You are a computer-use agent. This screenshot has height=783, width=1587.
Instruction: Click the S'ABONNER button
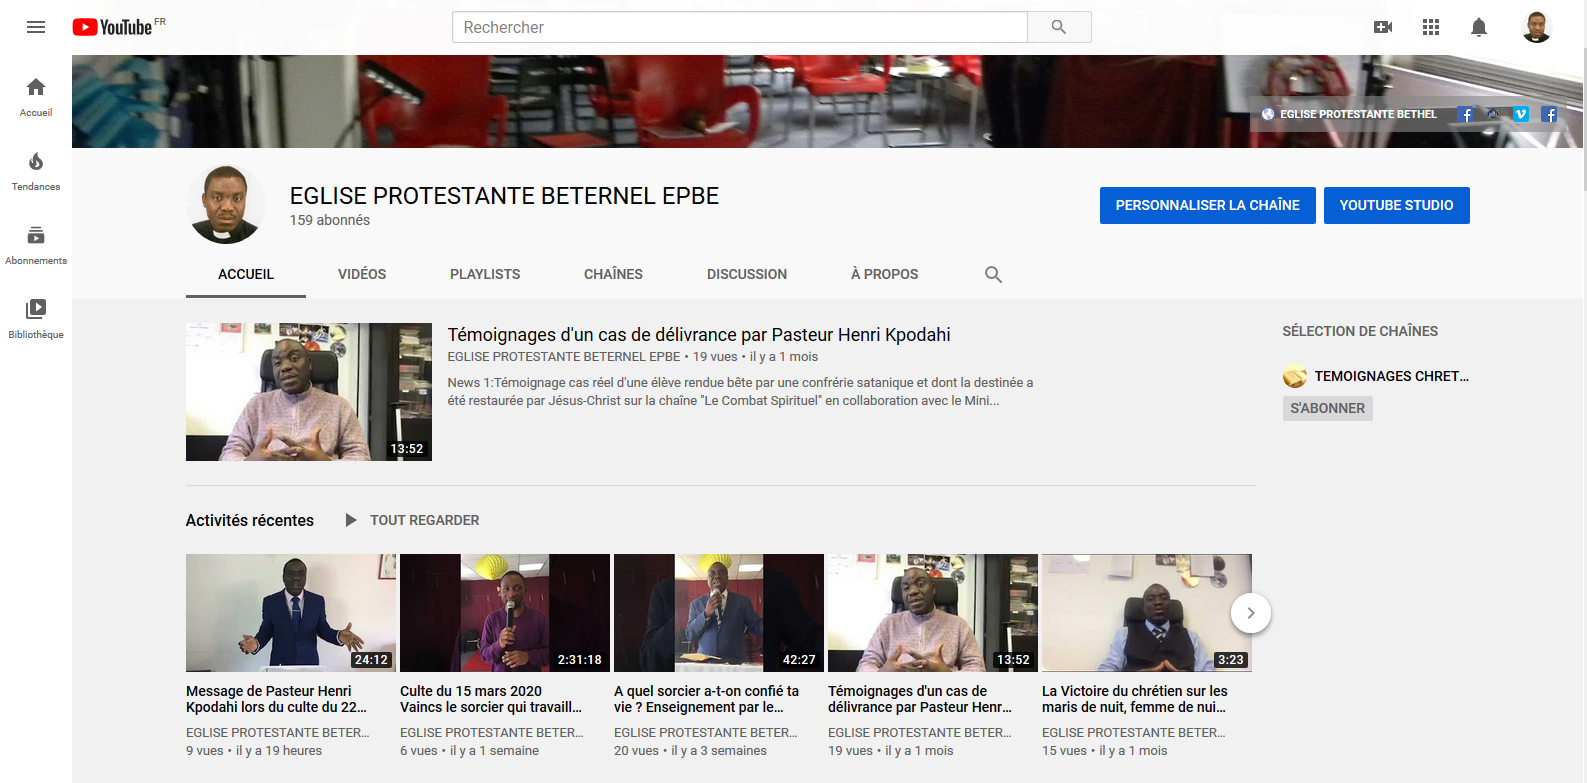point(1328,408)
